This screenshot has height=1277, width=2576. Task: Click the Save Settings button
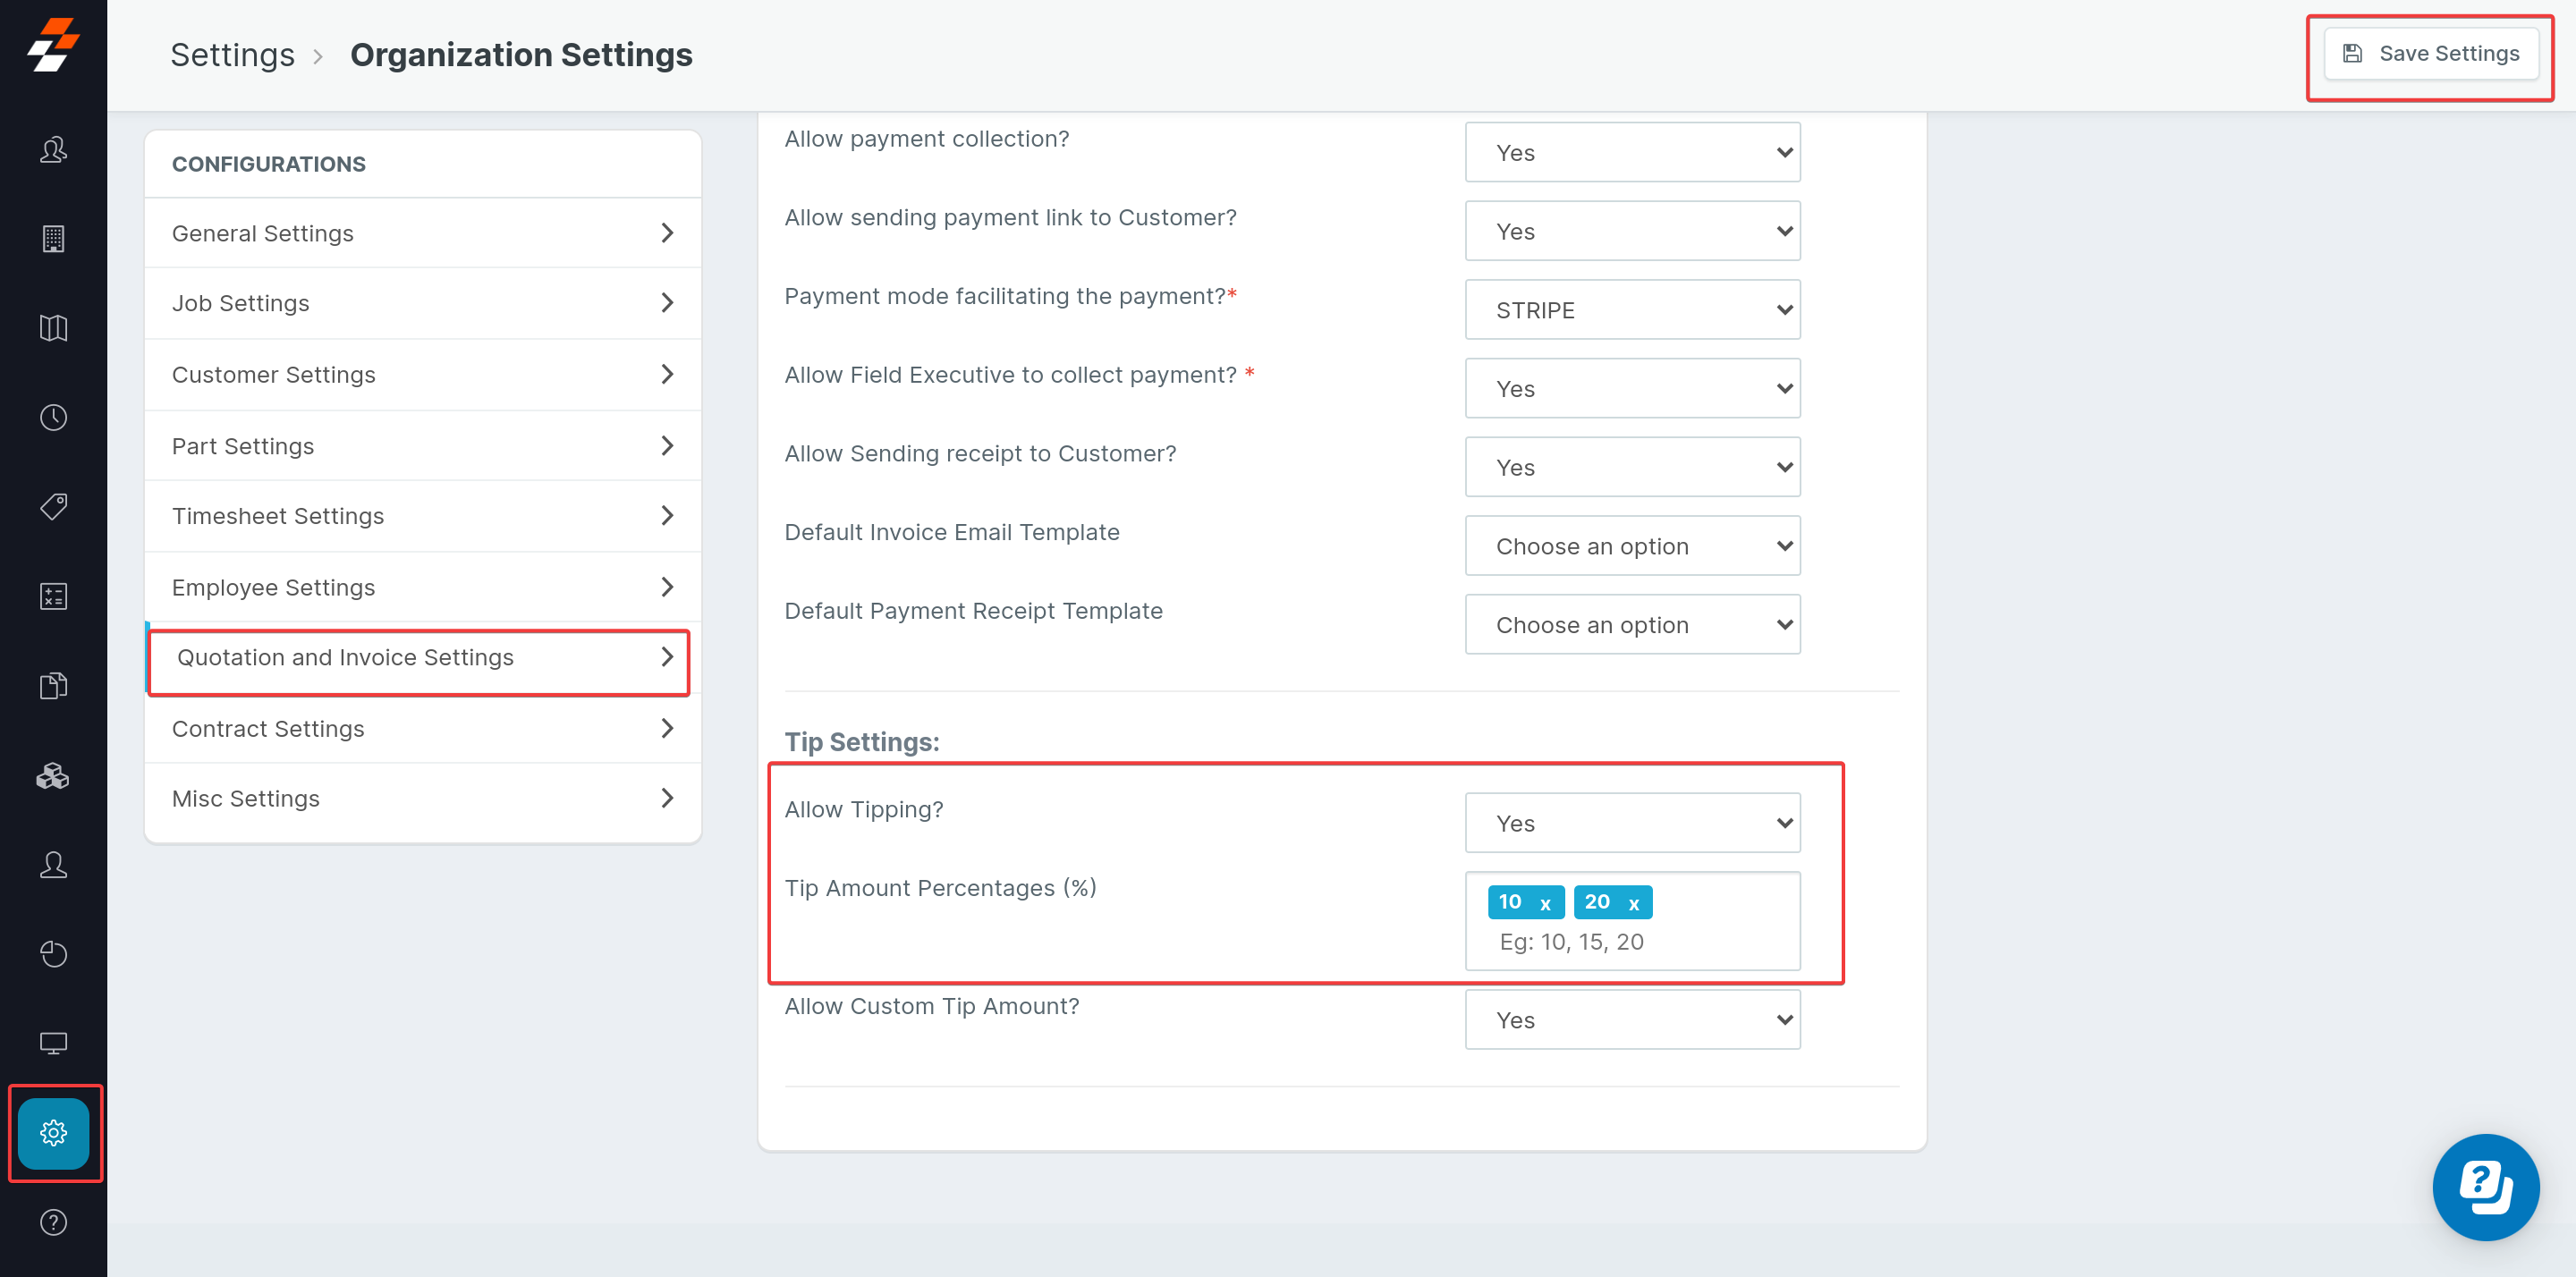2430,54
